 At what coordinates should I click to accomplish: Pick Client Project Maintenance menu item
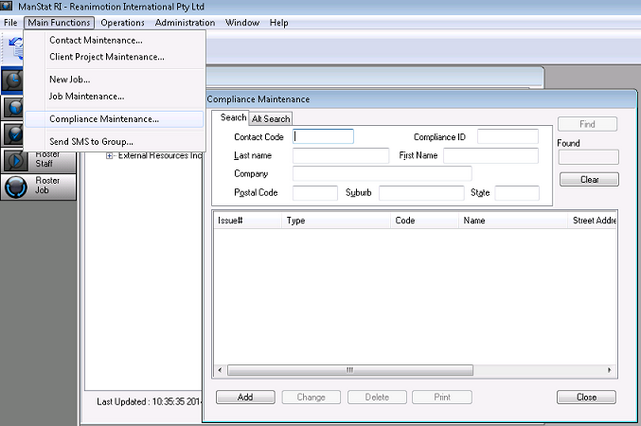click(107, 57)
